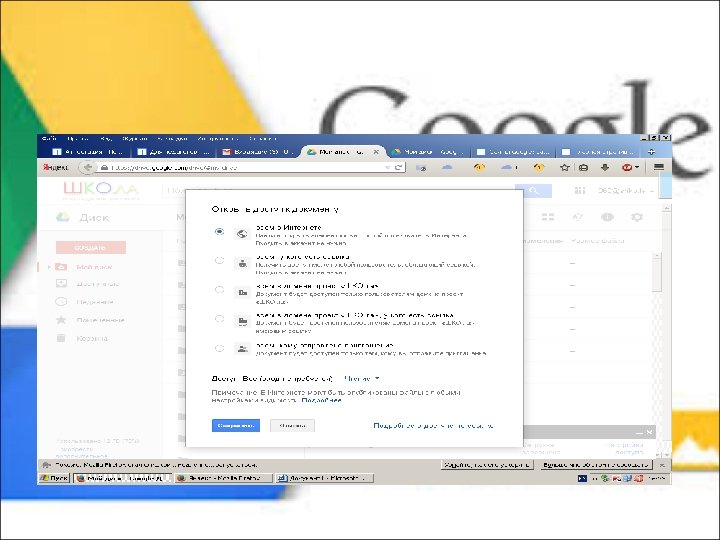
Task: Switch to the Microsoft Word taskbar item
Action: point(324,478)
